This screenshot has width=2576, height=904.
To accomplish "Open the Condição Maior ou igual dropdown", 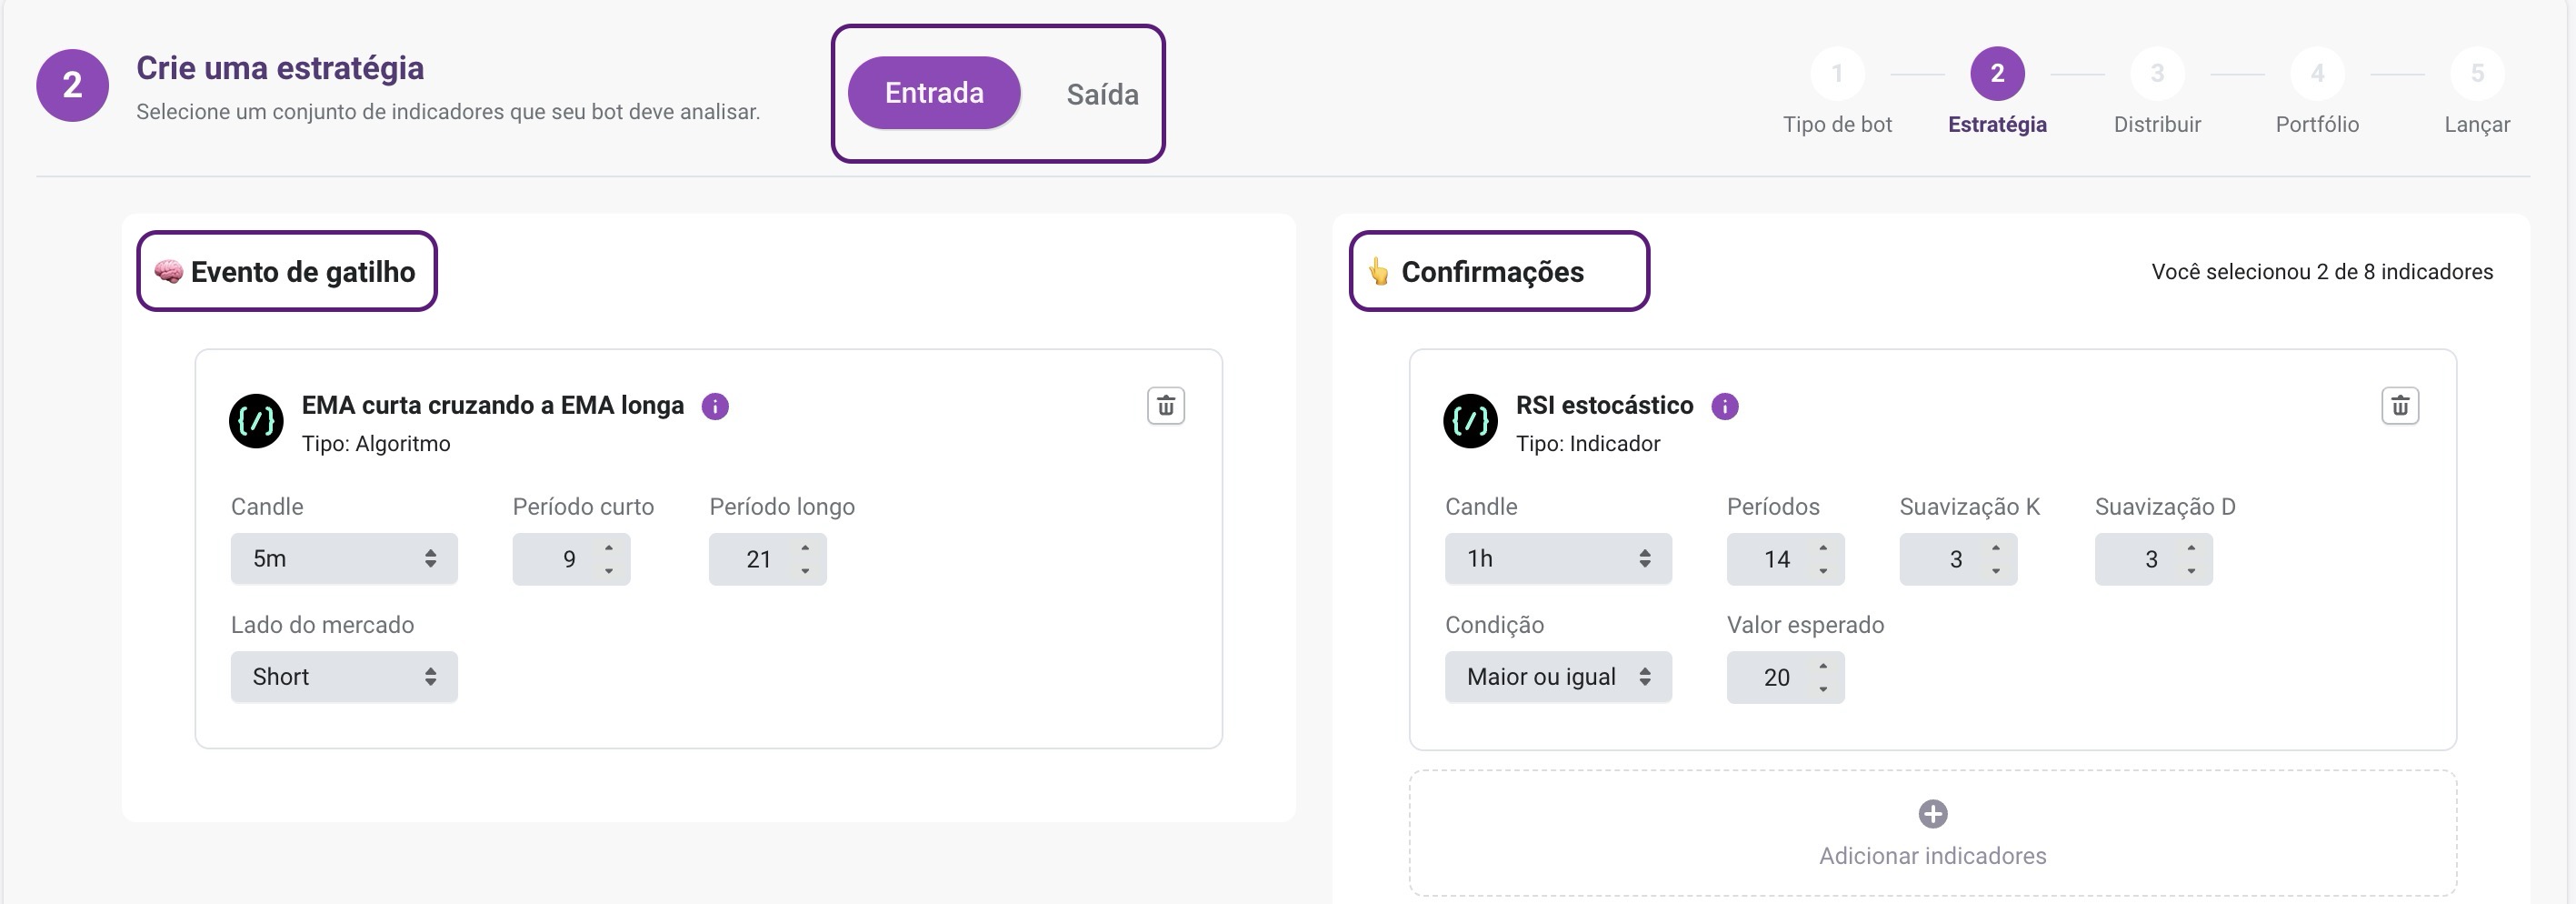I will coord(1558,677).
